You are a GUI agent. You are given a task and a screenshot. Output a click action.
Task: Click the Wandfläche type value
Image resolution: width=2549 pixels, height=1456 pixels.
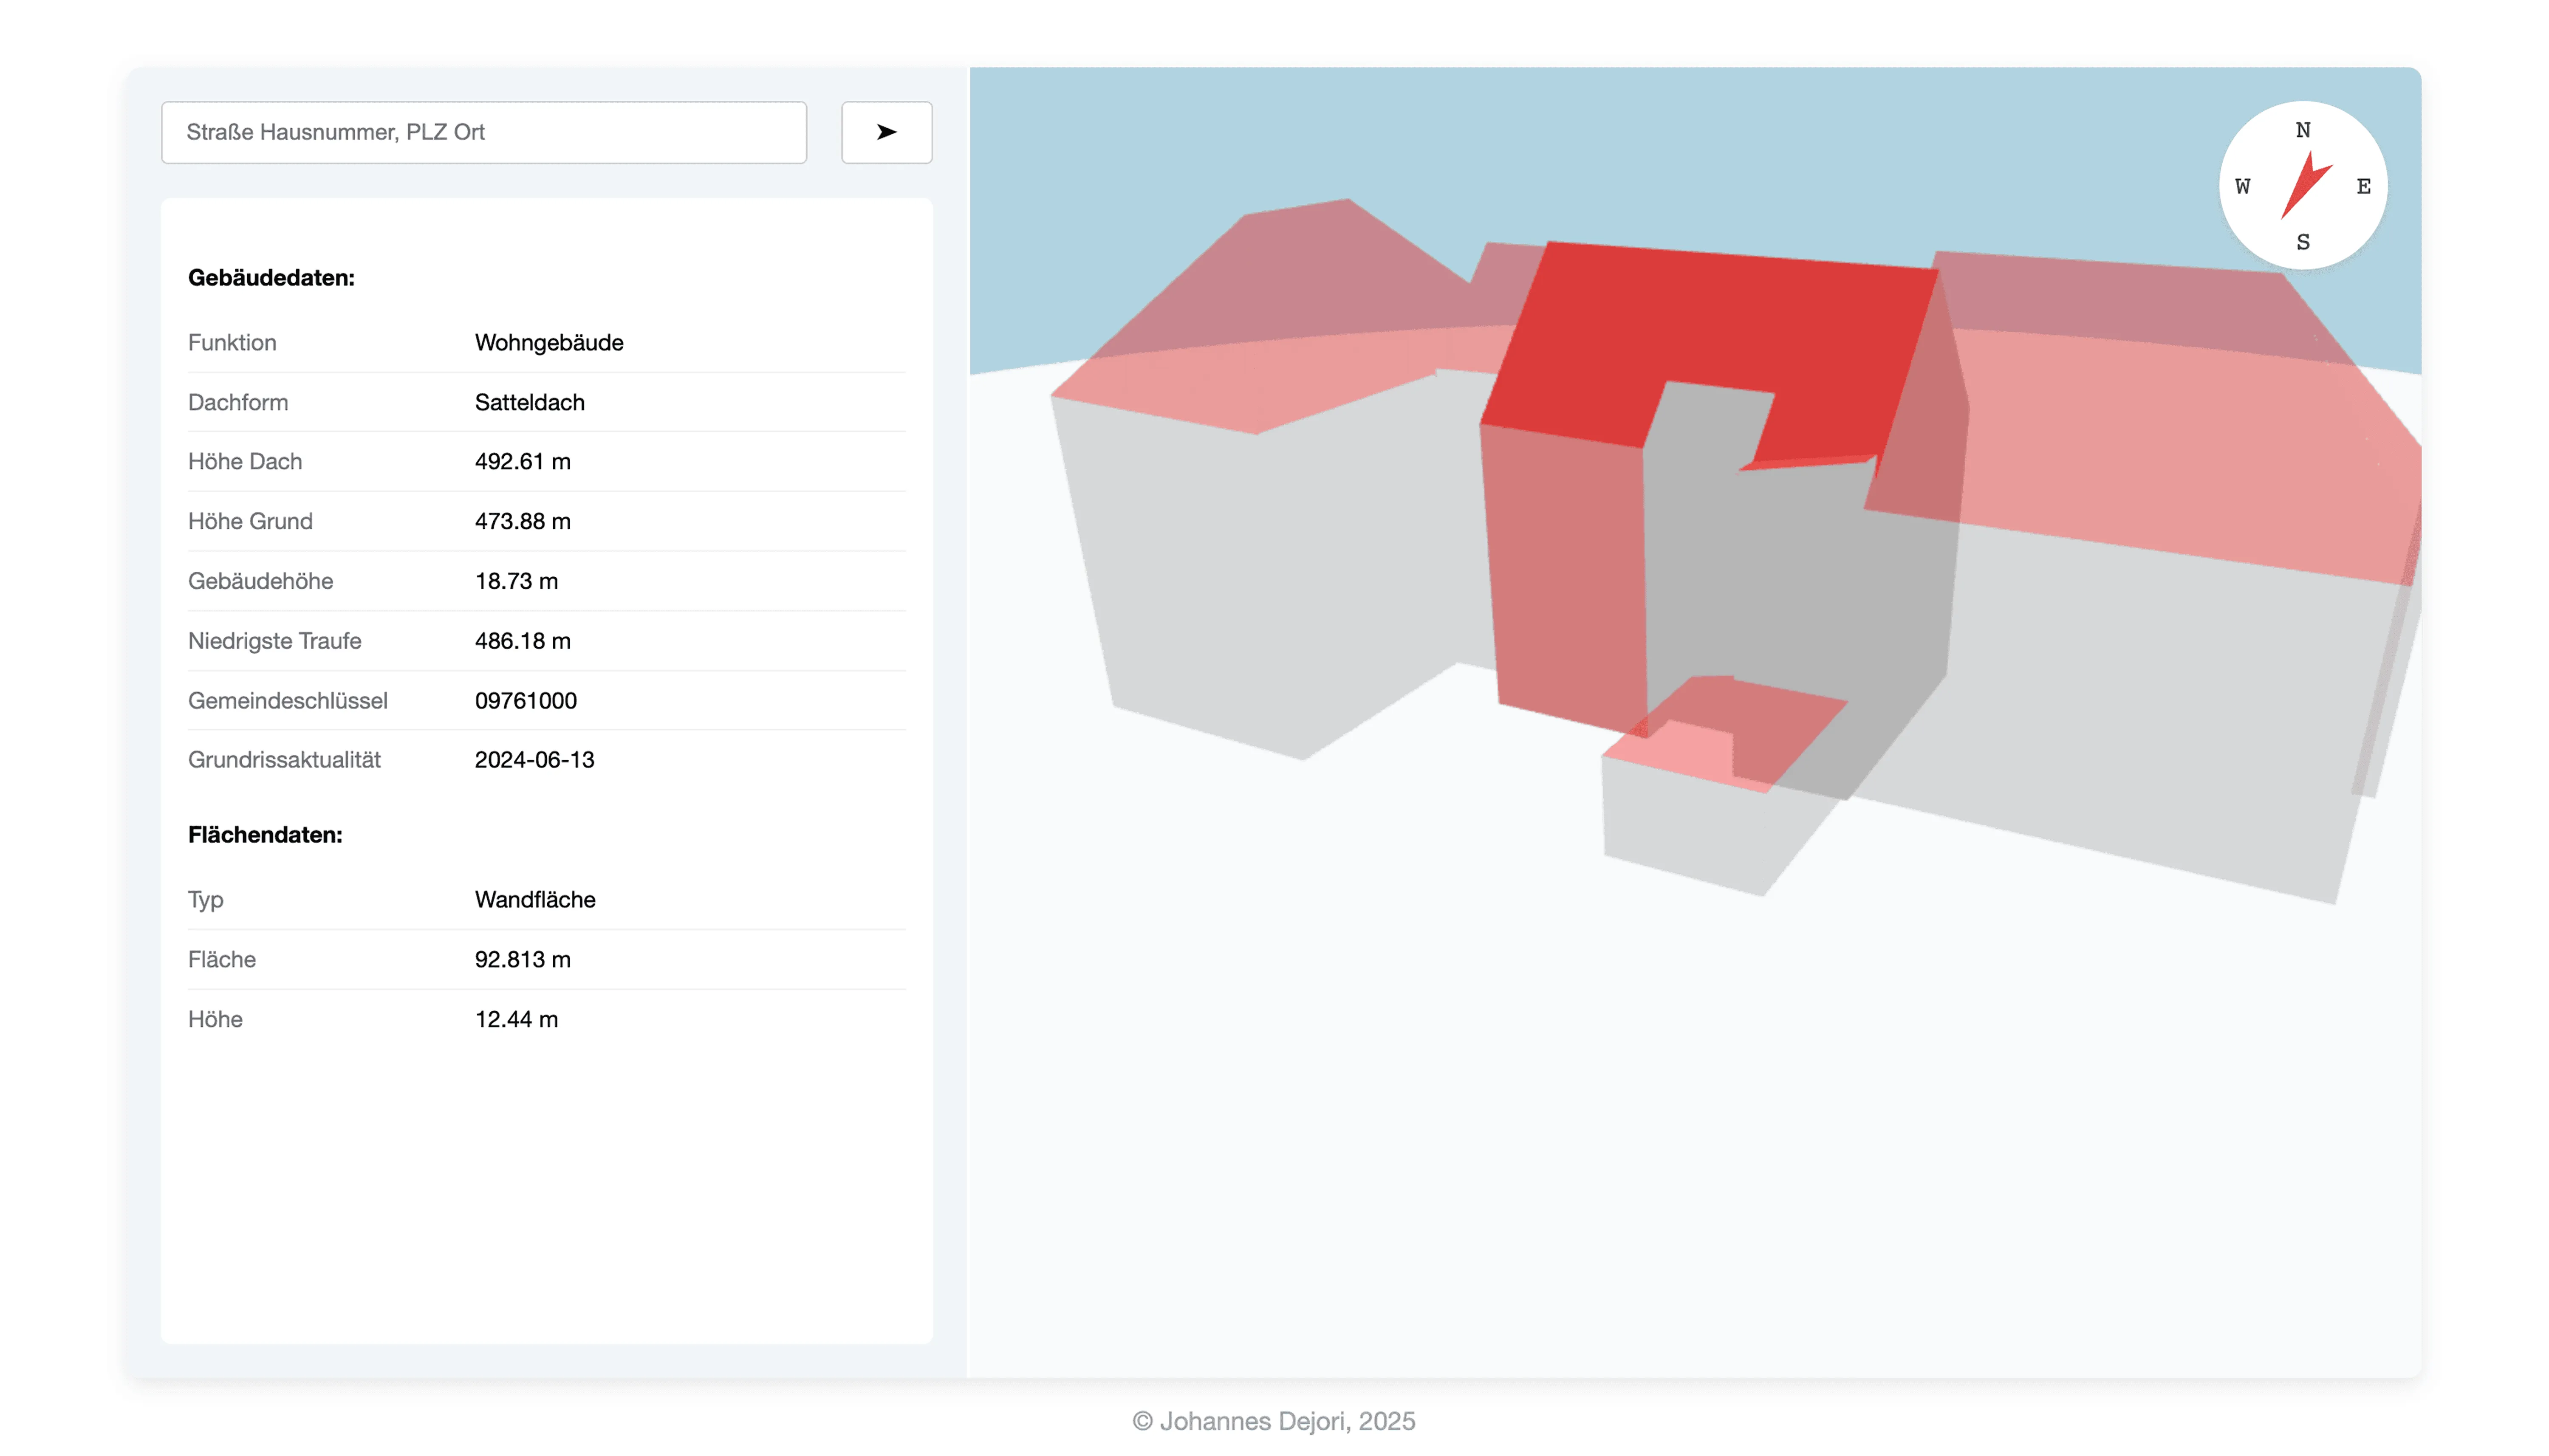coord(534,900)
